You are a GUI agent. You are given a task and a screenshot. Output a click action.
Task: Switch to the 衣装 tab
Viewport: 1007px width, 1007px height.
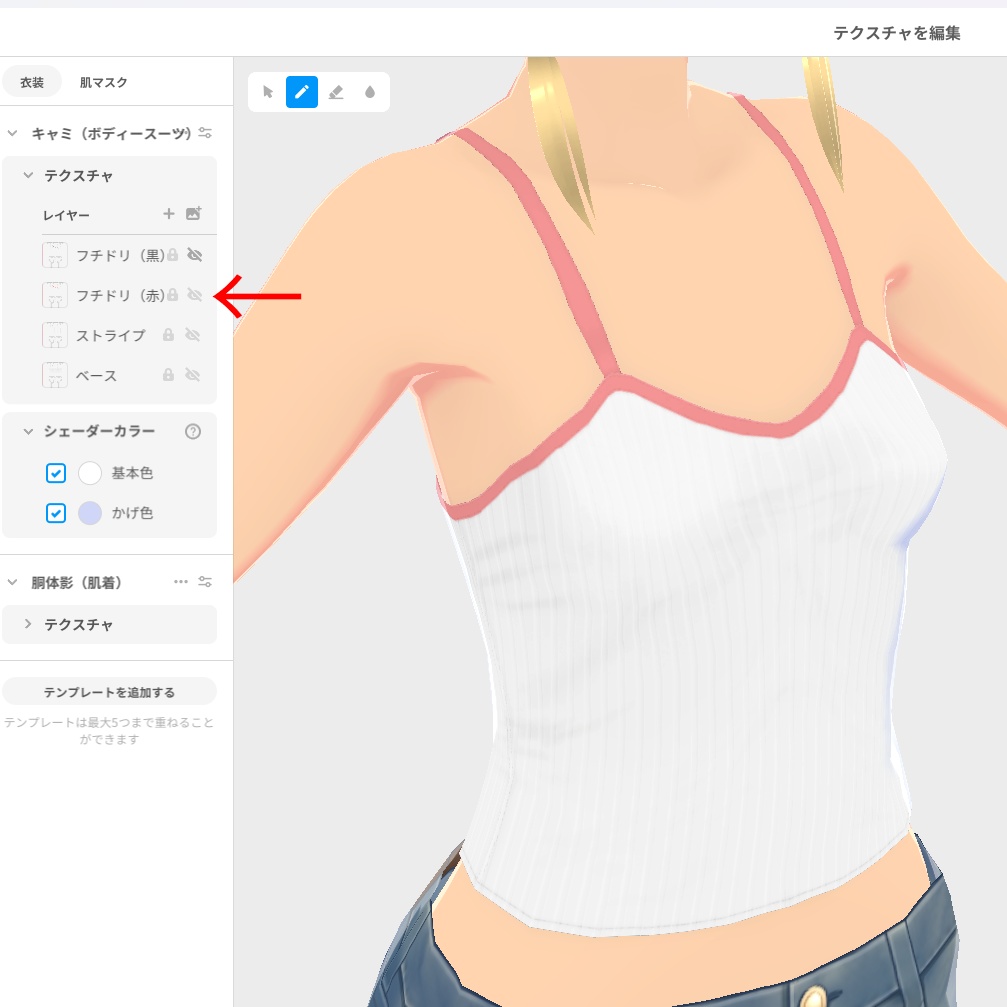[32, 82]
